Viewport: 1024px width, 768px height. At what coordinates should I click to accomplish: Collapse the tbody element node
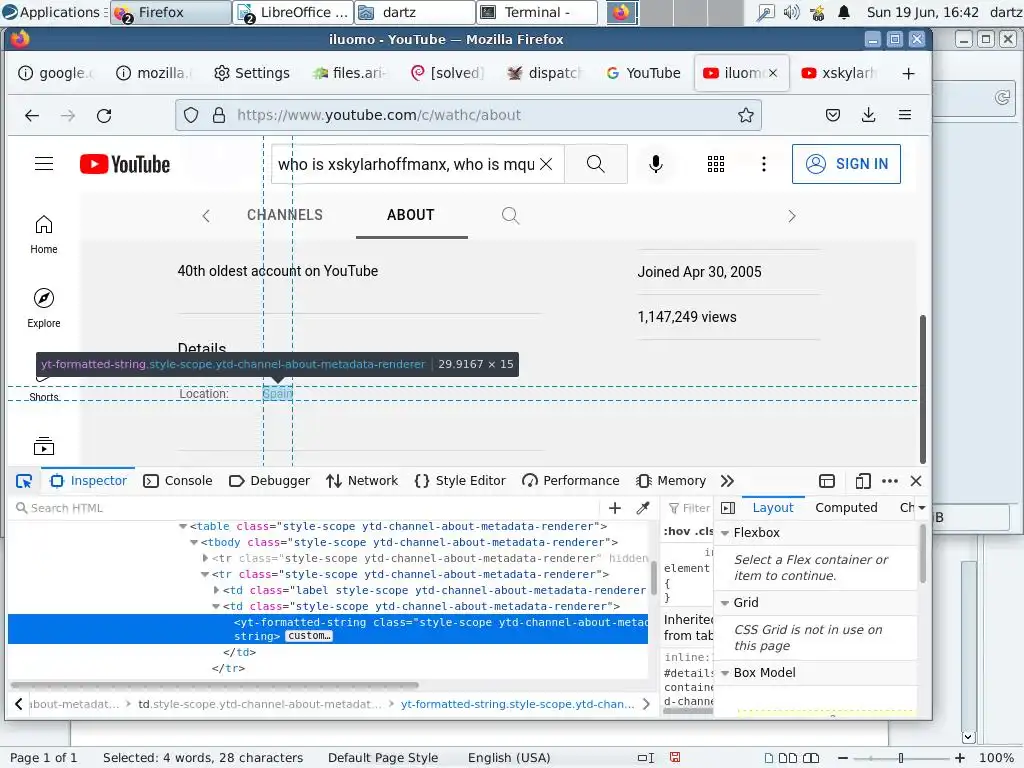[194, 543]
